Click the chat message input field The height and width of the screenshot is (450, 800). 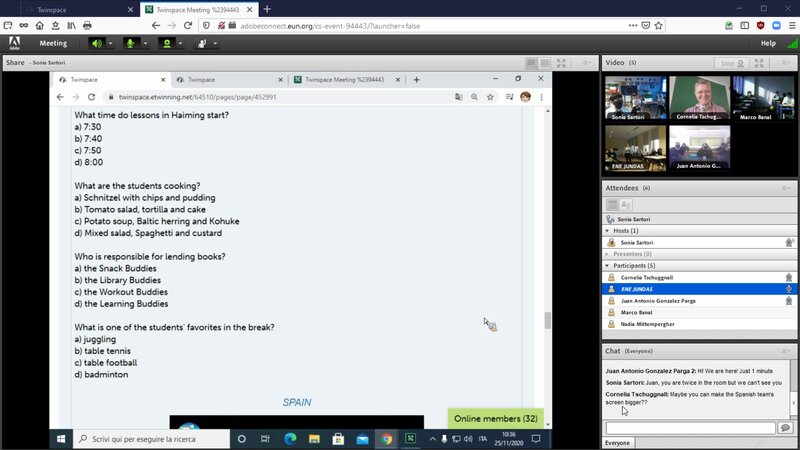coord(690,428)
